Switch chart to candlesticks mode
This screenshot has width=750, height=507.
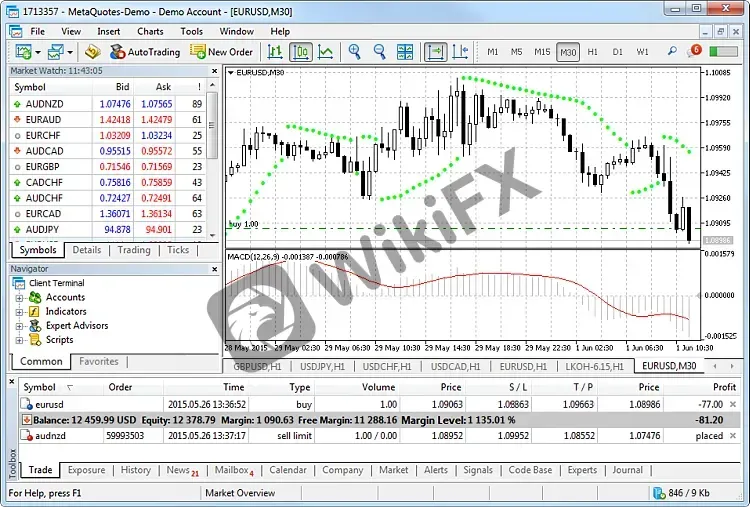click(x=301, y=52)
